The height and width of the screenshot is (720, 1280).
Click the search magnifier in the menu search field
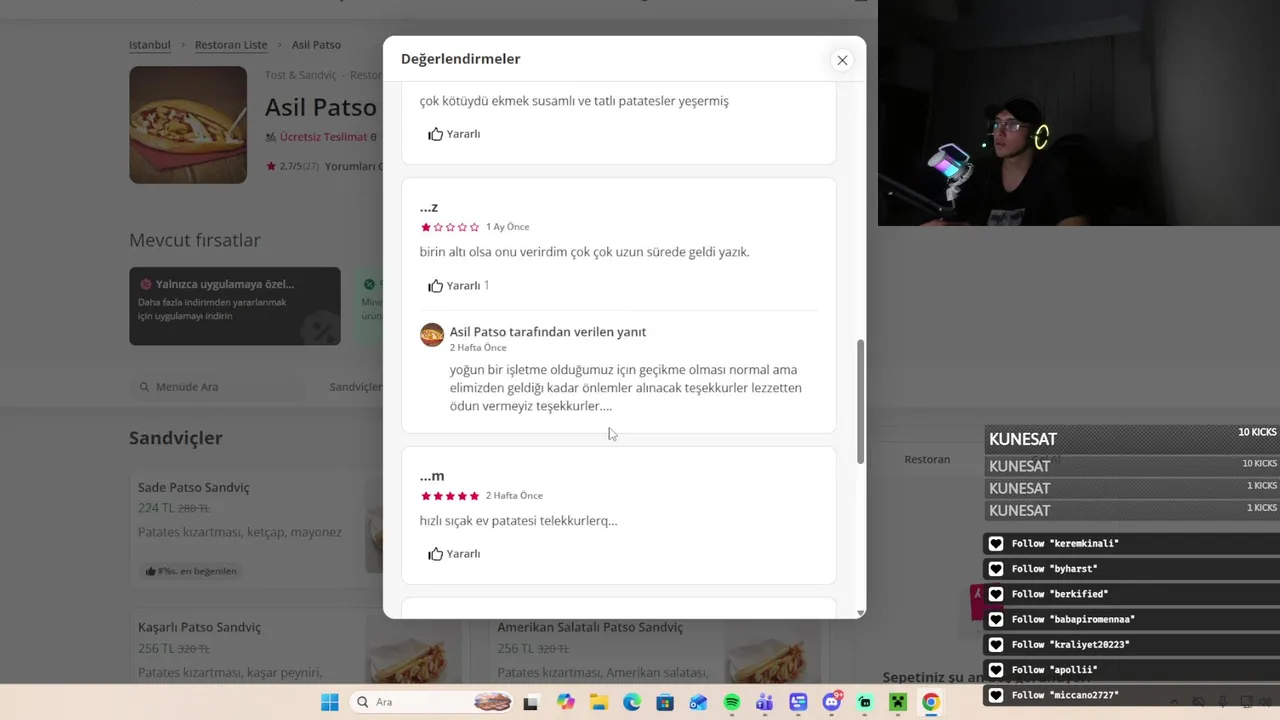click(x=144, y=387)
